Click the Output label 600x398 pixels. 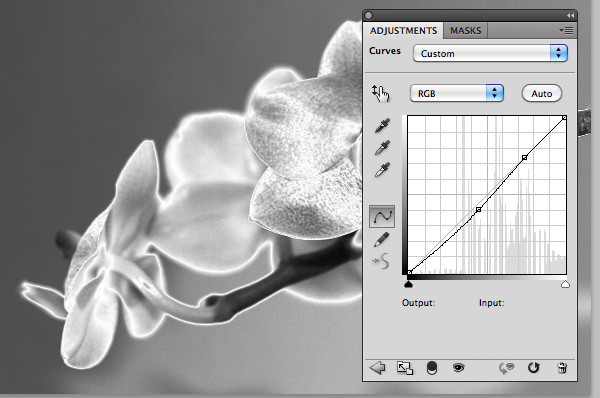pos(418,303)
